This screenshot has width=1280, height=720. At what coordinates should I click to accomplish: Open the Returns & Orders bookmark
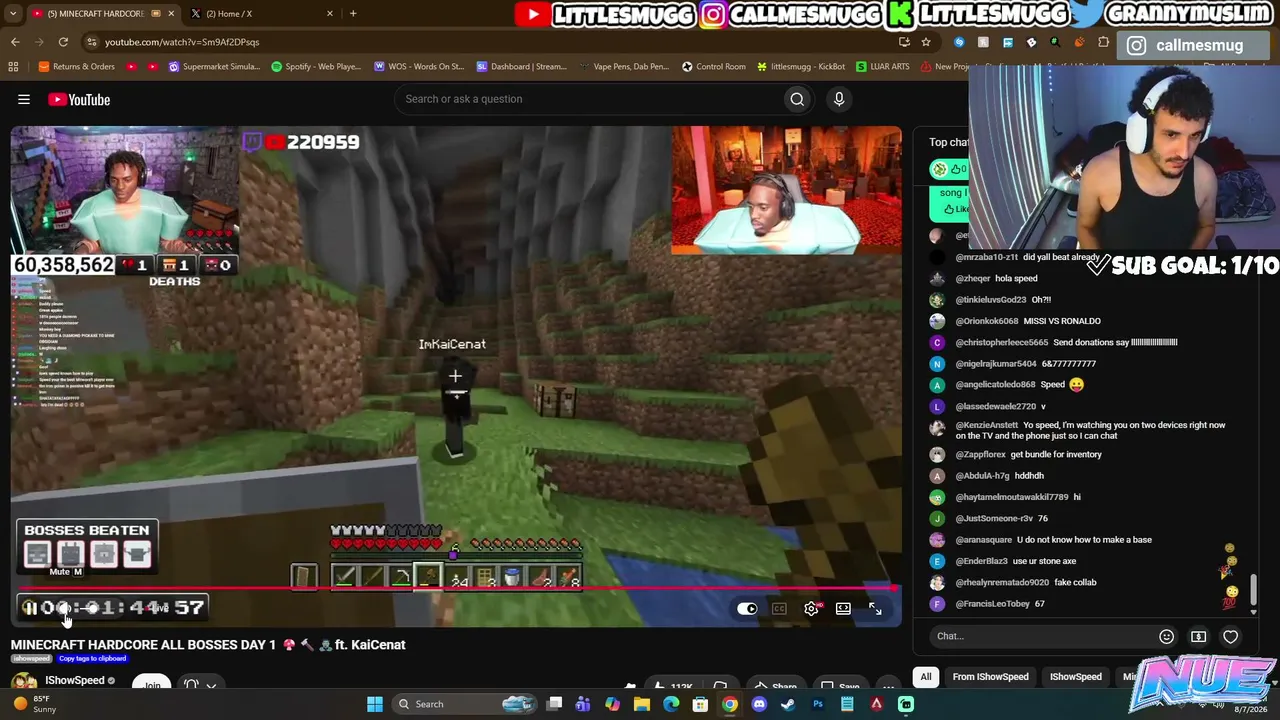click(x=76, y=67)
